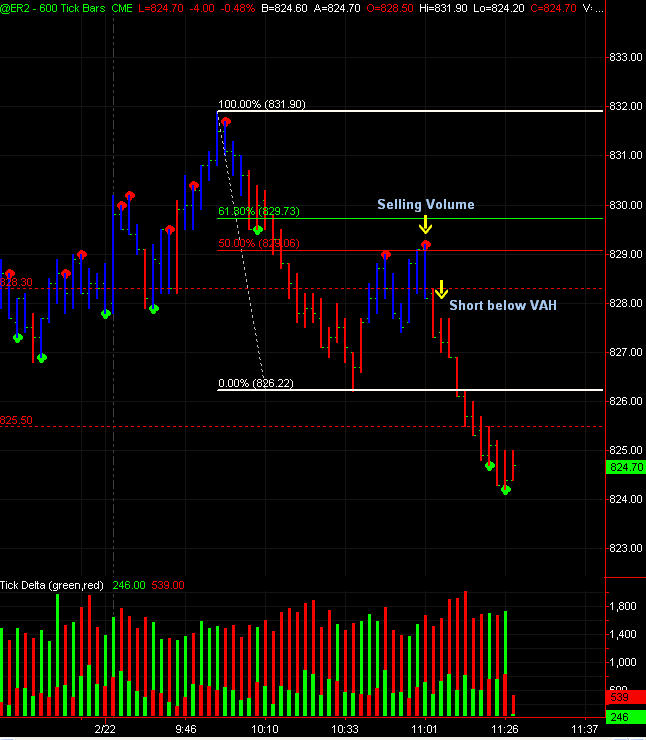
Task: Click the 823.00 price axis label
Action: pyautogui.click(x=626, y=548)
